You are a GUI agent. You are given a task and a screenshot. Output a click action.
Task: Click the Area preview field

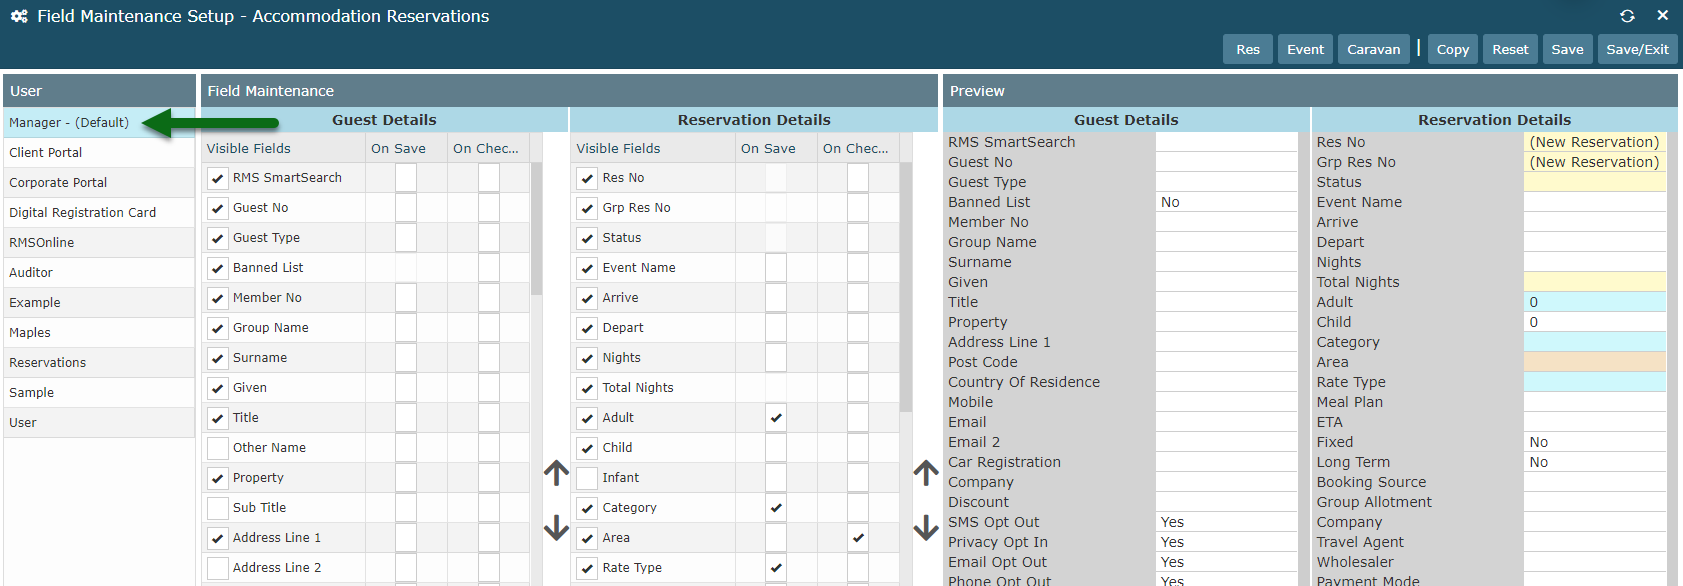tap(1595, 362)
